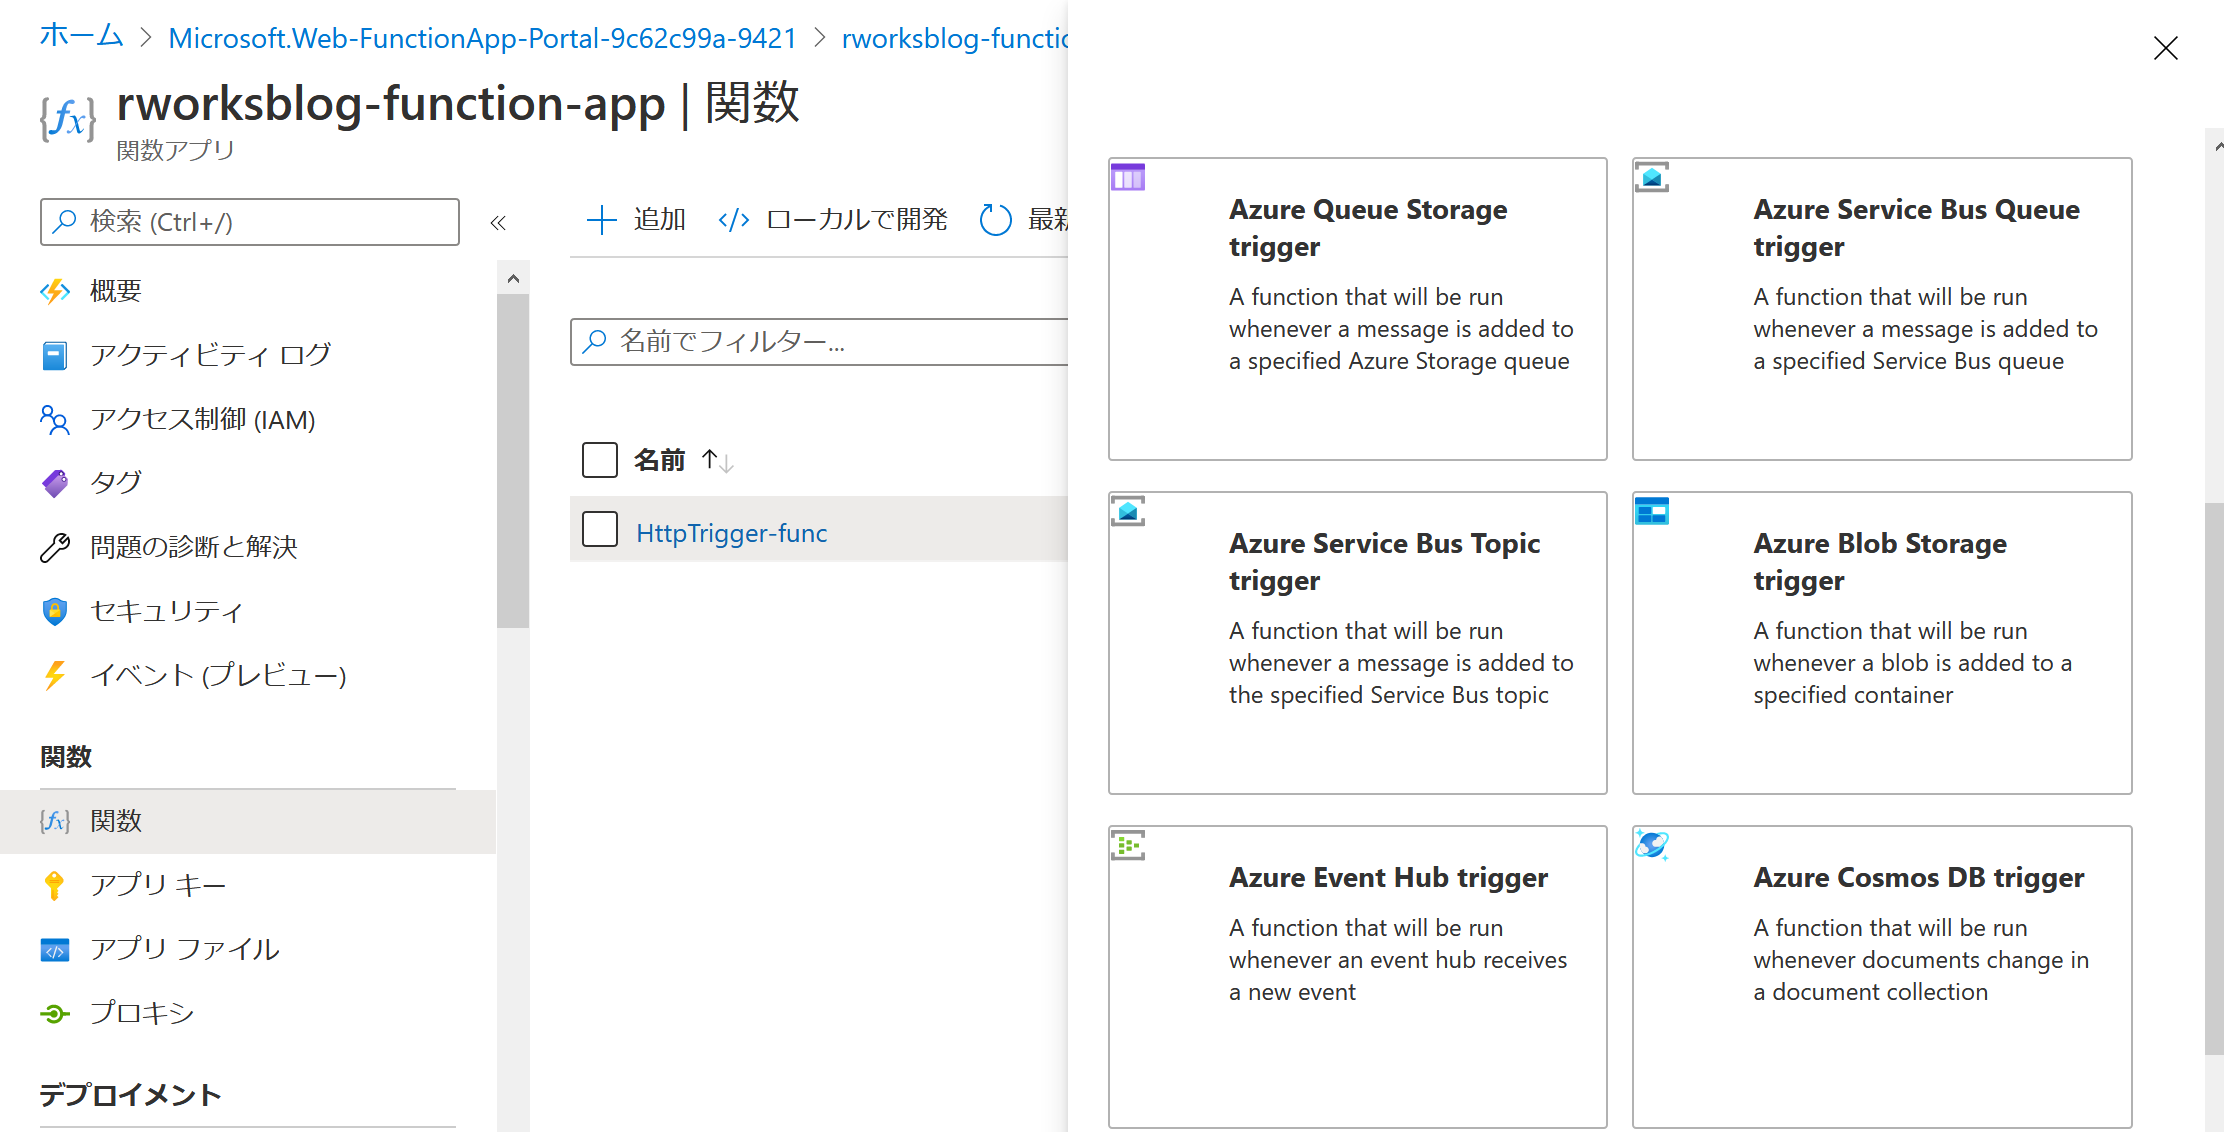Click the Azure Queue Storage trigger icon
The height and width of the screenshot is (1132, 2224).
tap(1128, 178)
